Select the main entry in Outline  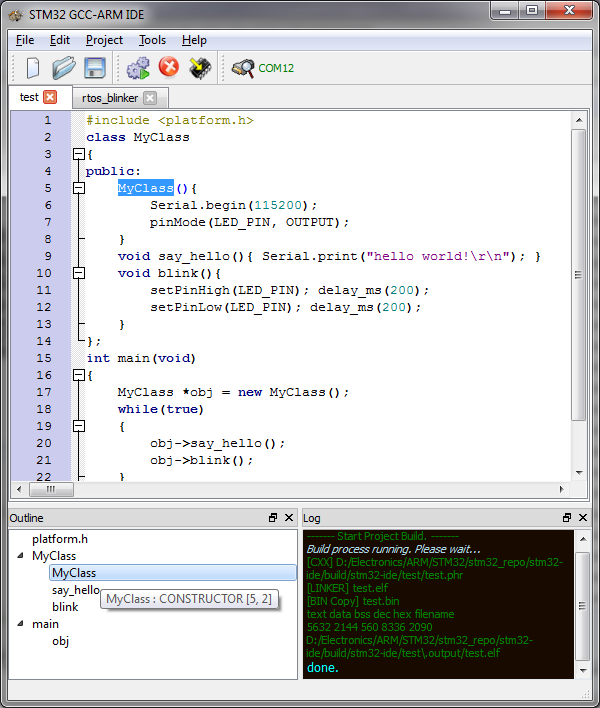point(45,624)
